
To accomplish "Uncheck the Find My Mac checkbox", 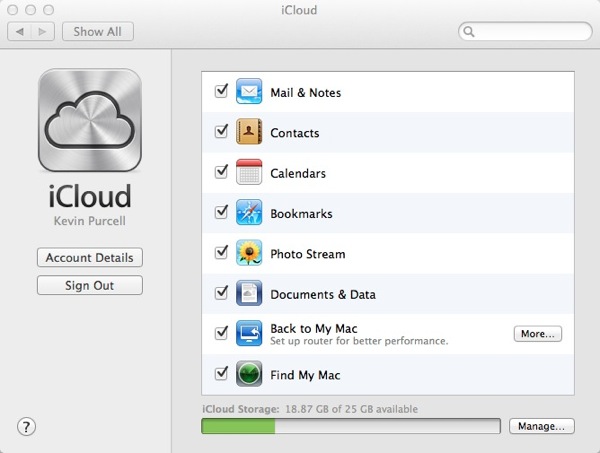I will 221,373.
